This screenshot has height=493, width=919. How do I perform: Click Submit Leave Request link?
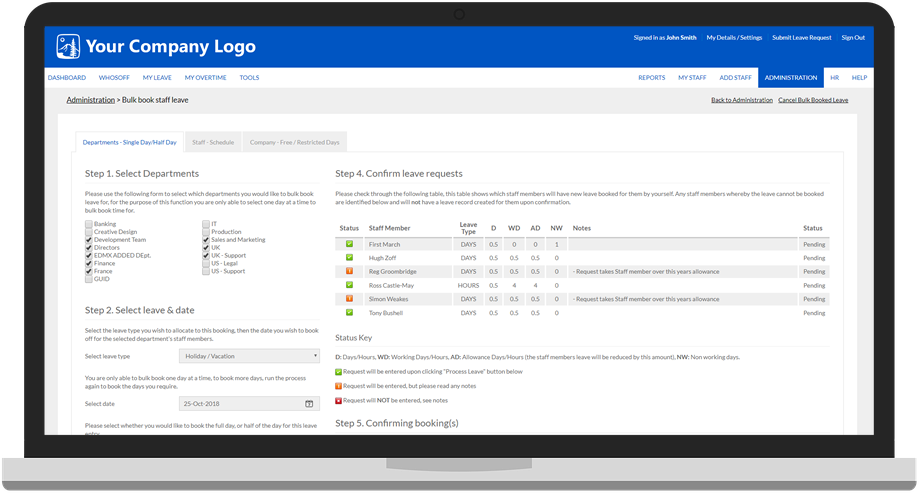click(802, 38)
